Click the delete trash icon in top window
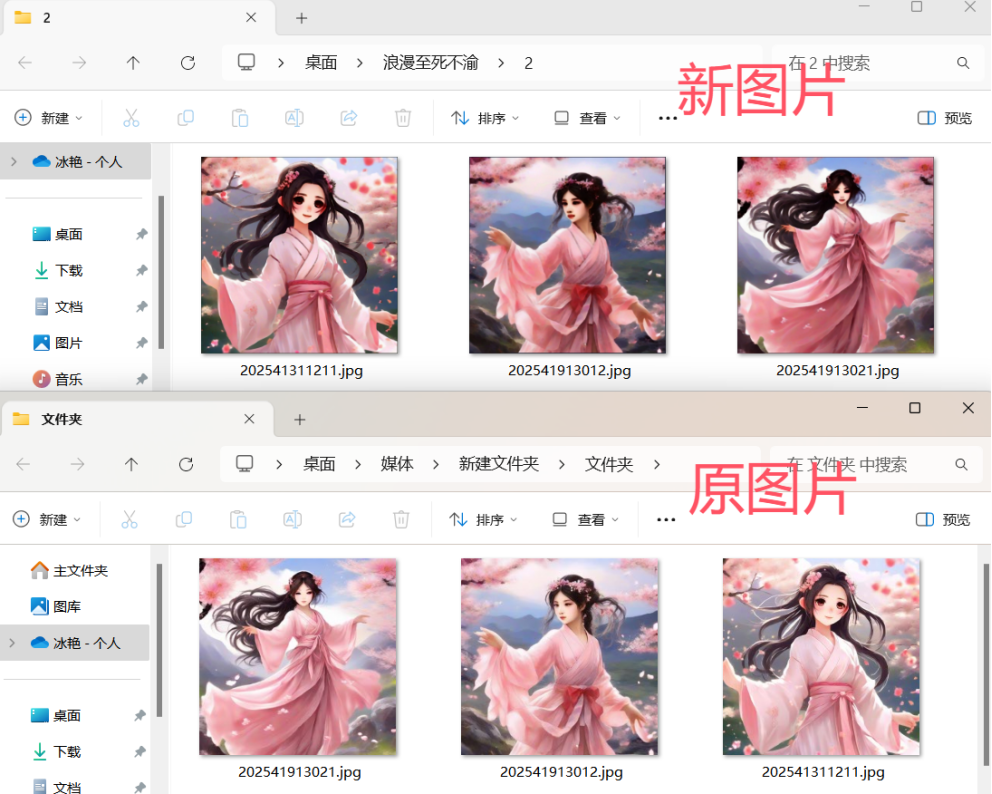The width and height of the screenshot is (992, 794). [x=403, y=118]
